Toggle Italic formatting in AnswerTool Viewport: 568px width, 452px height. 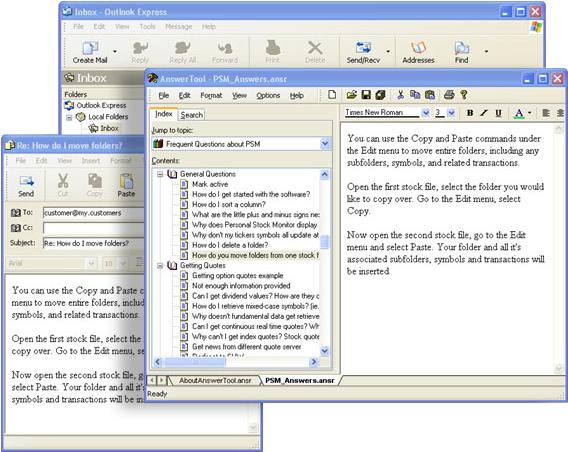point(484,113)
